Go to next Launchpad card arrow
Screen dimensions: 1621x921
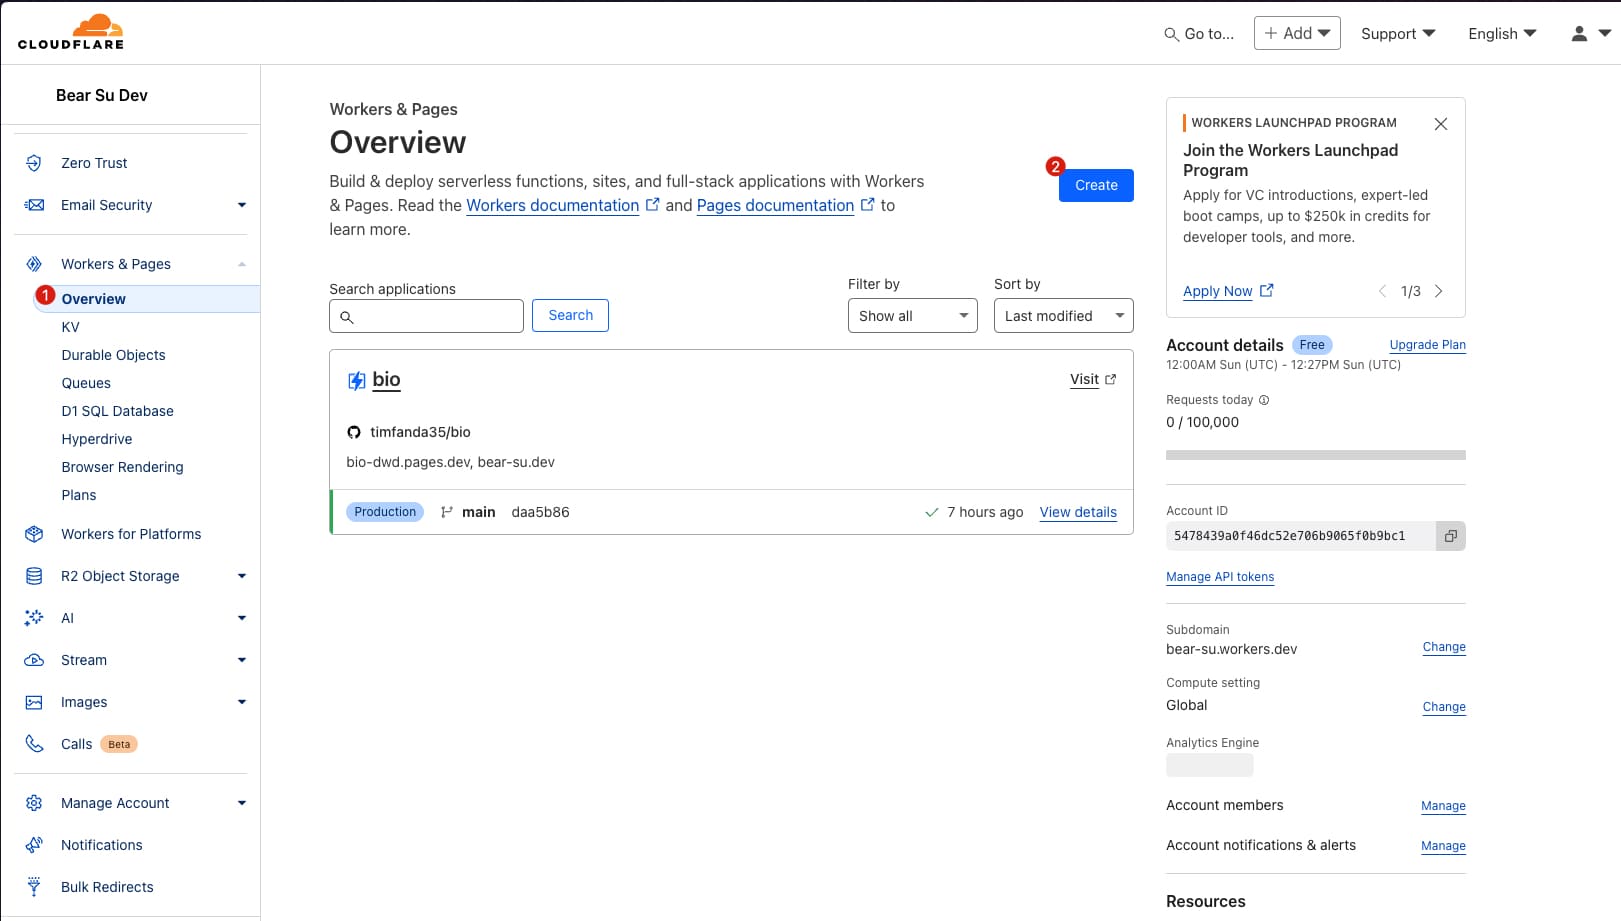click(1439, 291)
